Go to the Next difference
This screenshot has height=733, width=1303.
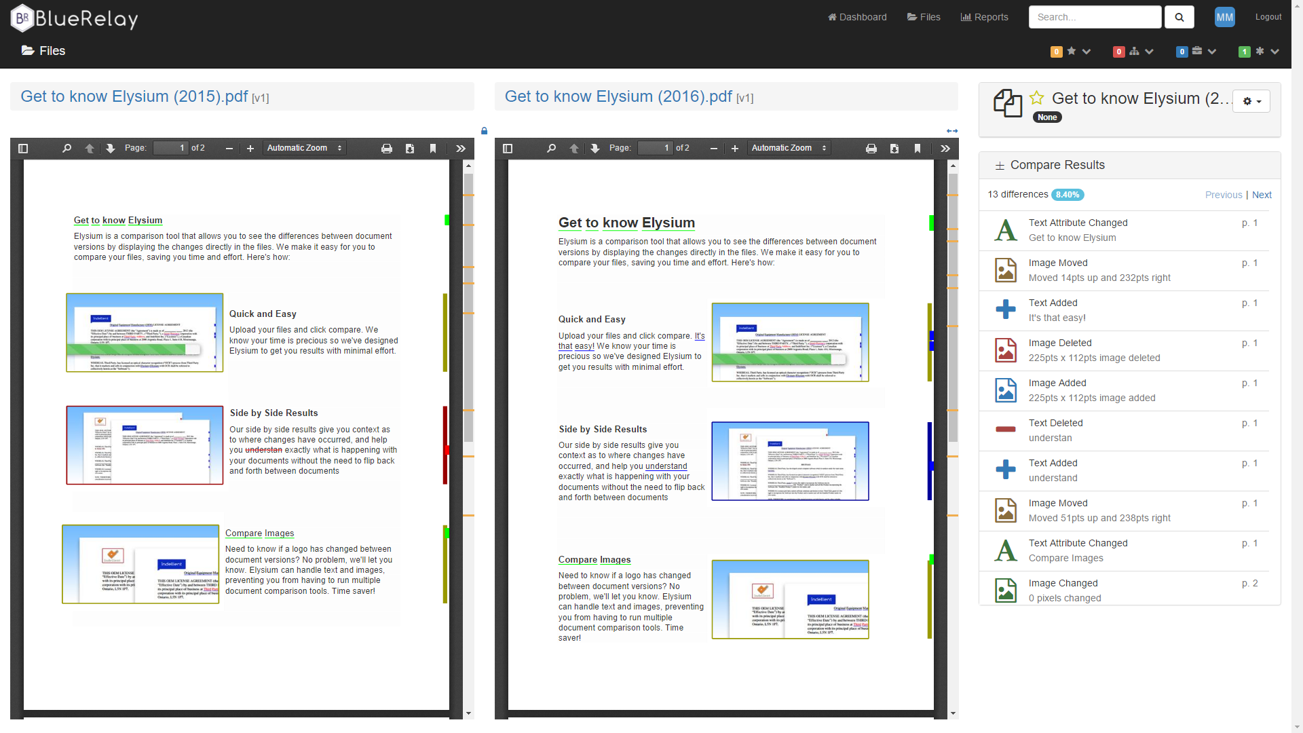click(1262, 195)
